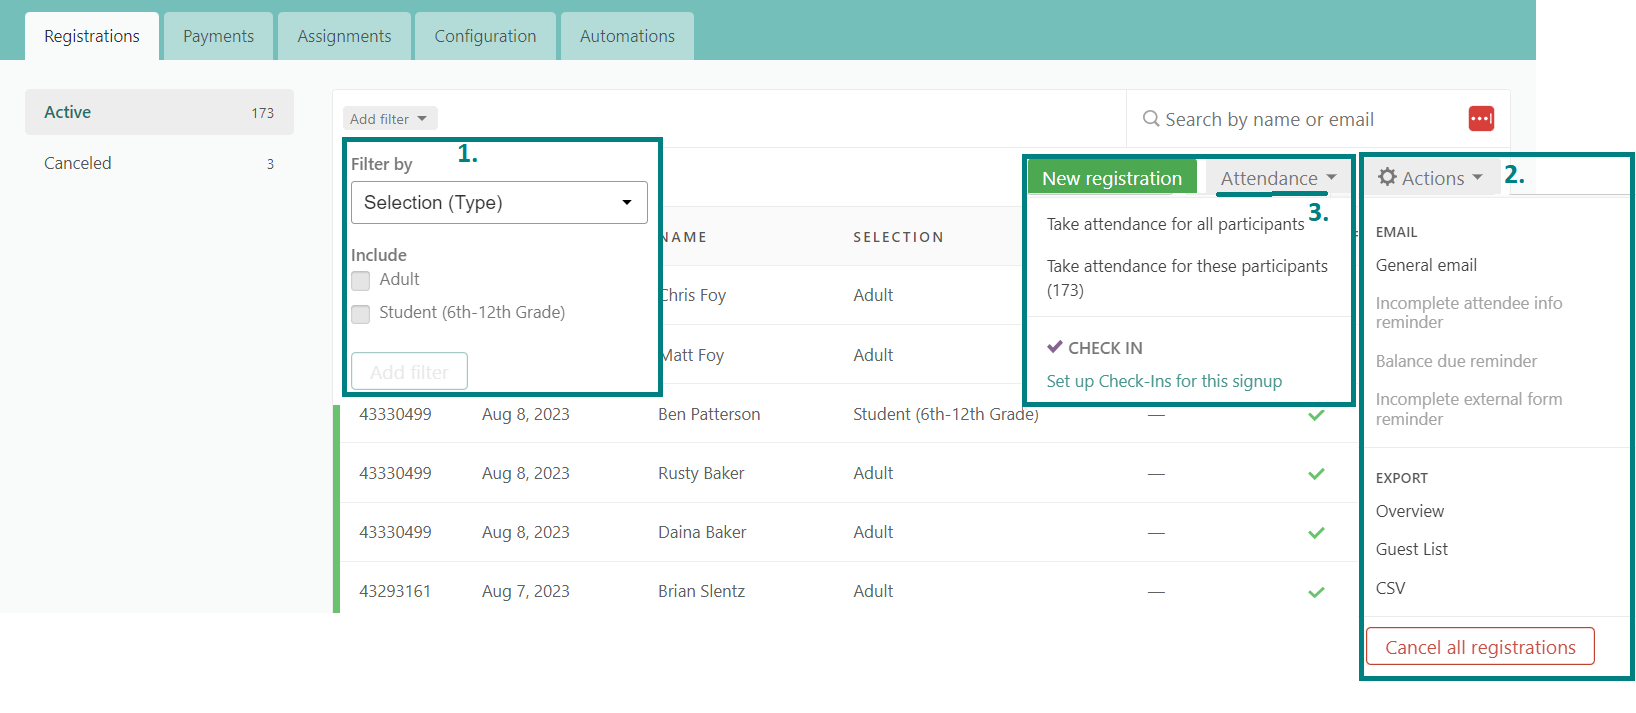Click the Search by name or email field
Image resolution: width=1636 pixels, height=713 pixels.
(x=1300, y=120)
